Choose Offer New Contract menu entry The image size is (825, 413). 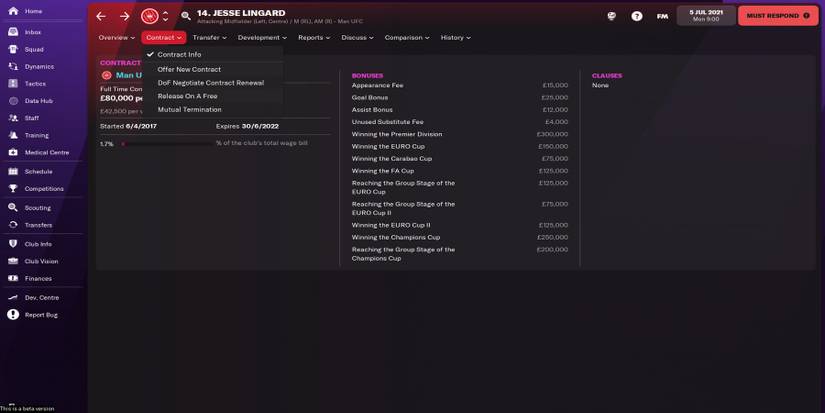(189, 70)
